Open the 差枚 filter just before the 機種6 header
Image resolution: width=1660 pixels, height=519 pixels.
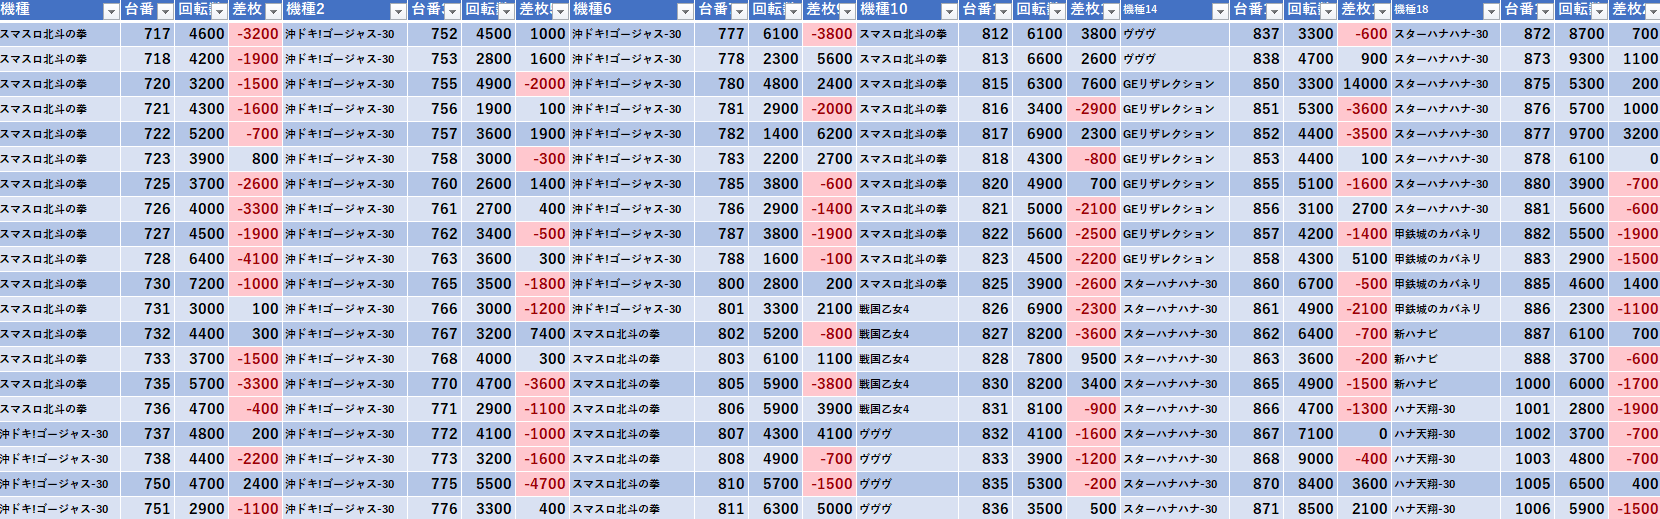coord(560,11)
